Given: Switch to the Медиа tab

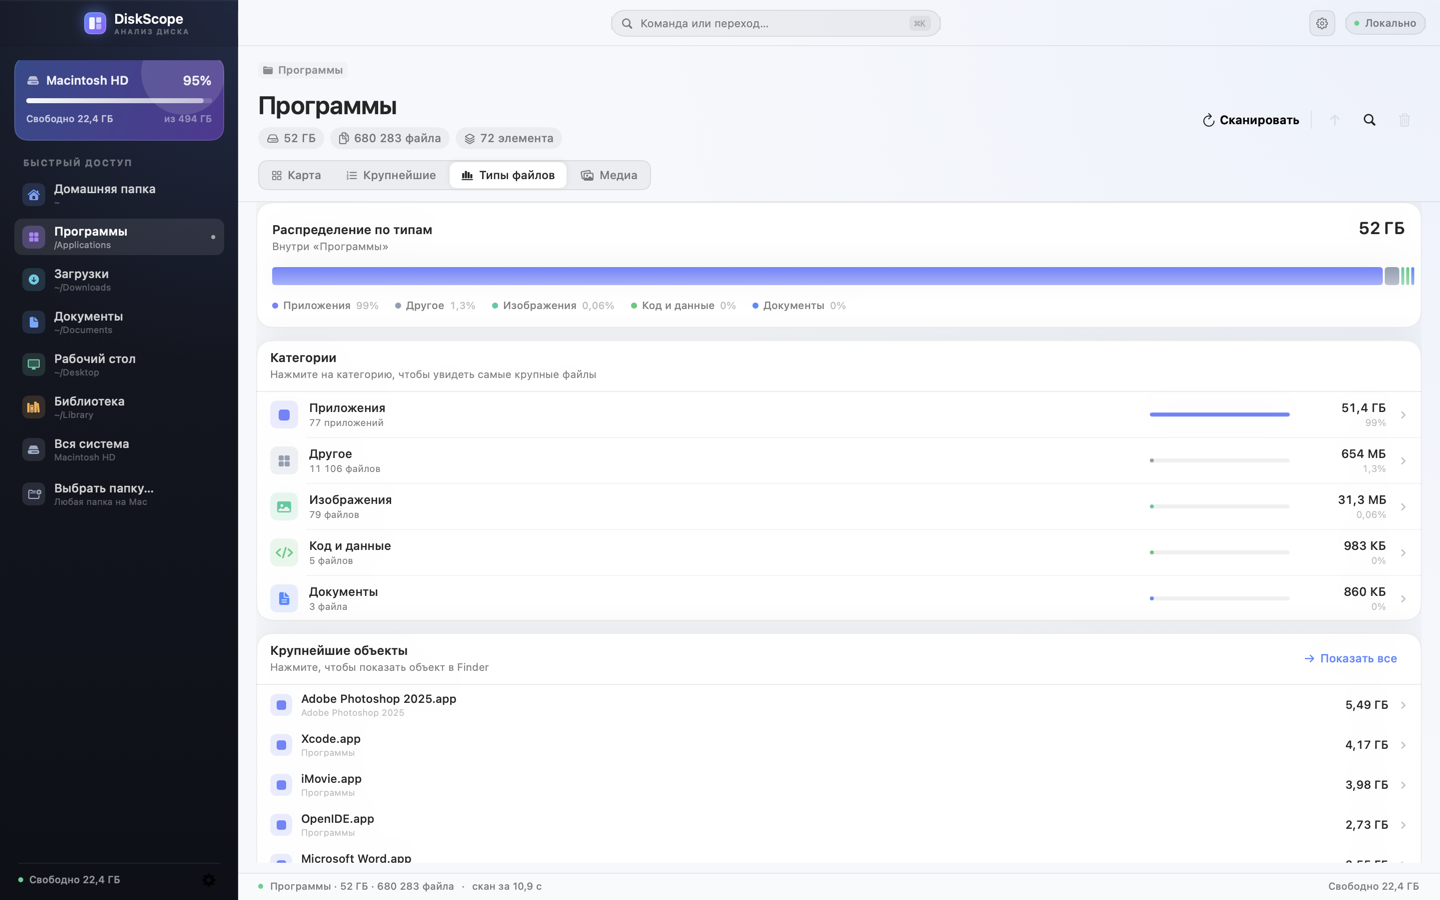Looking at the screenshot, I should coord(609,175).
